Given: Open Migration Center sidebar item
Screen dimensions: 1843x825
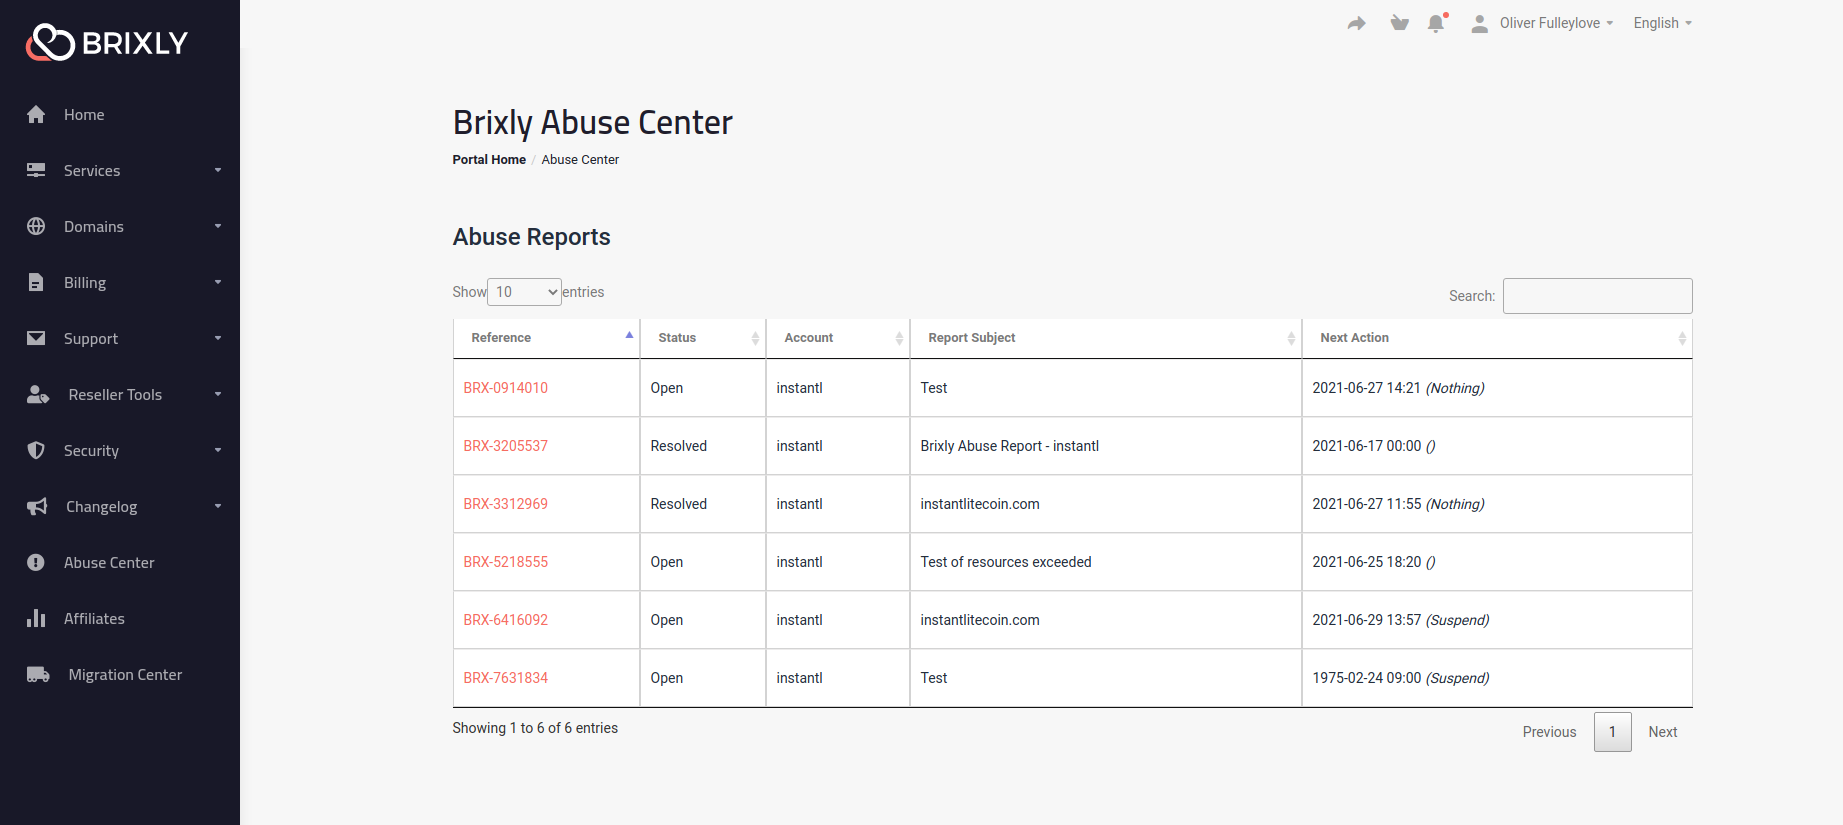Looking at the screenshot, I should tap(125, 675).
